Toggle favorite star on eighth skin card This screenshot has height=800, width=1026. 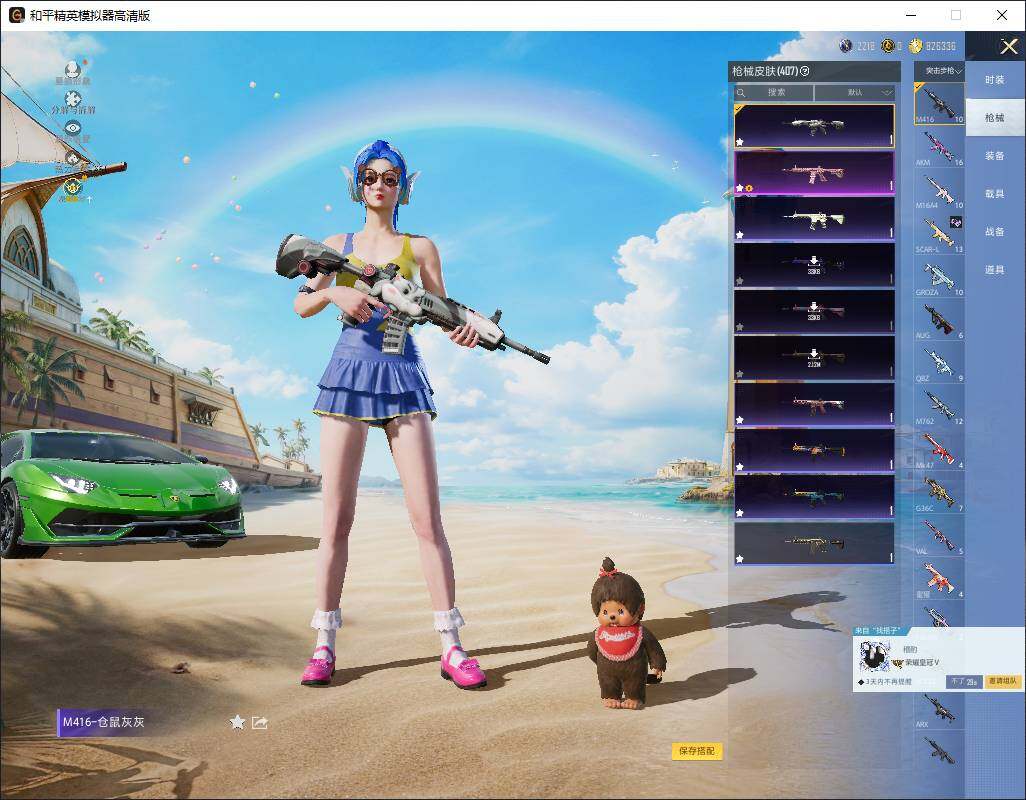(740, 466)
